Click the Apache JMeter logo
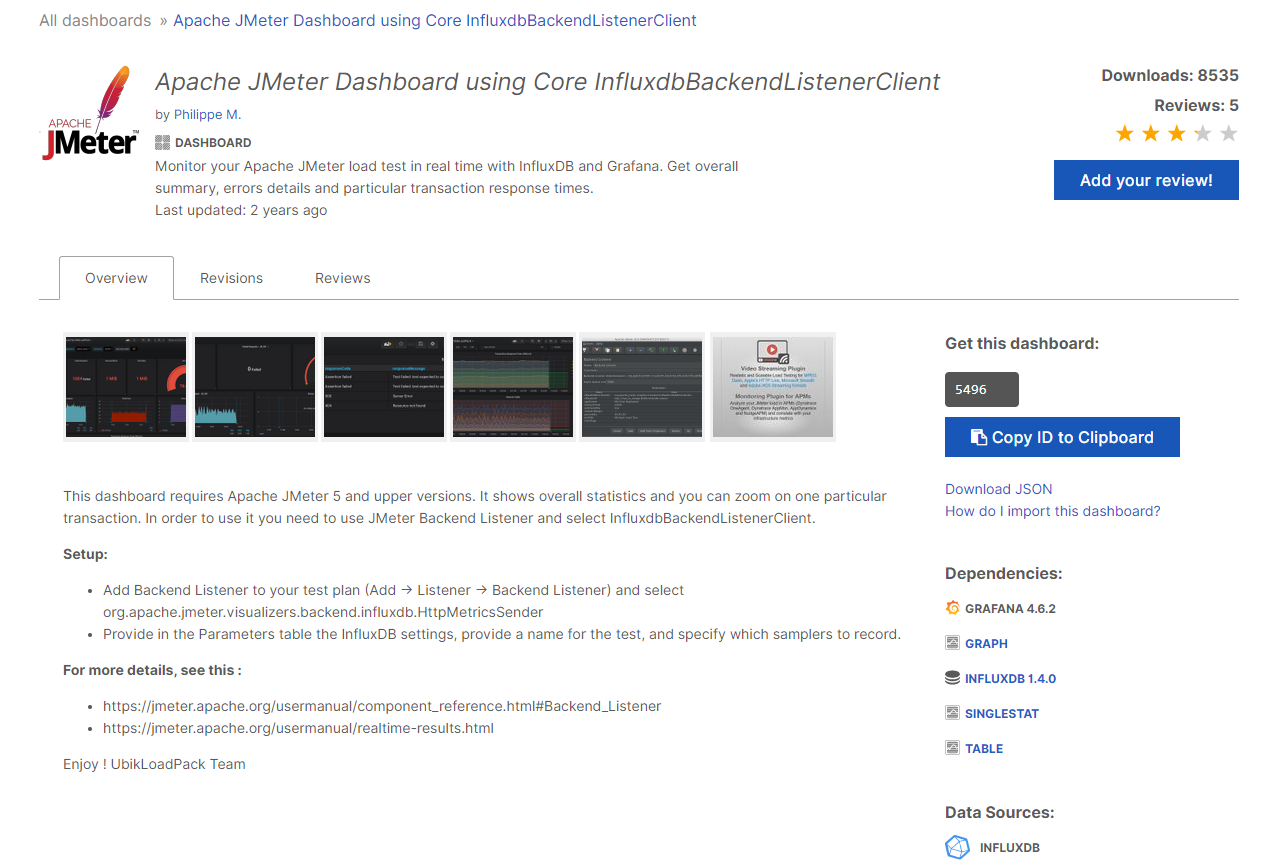Screen dimensions: 1273x866 90,113
